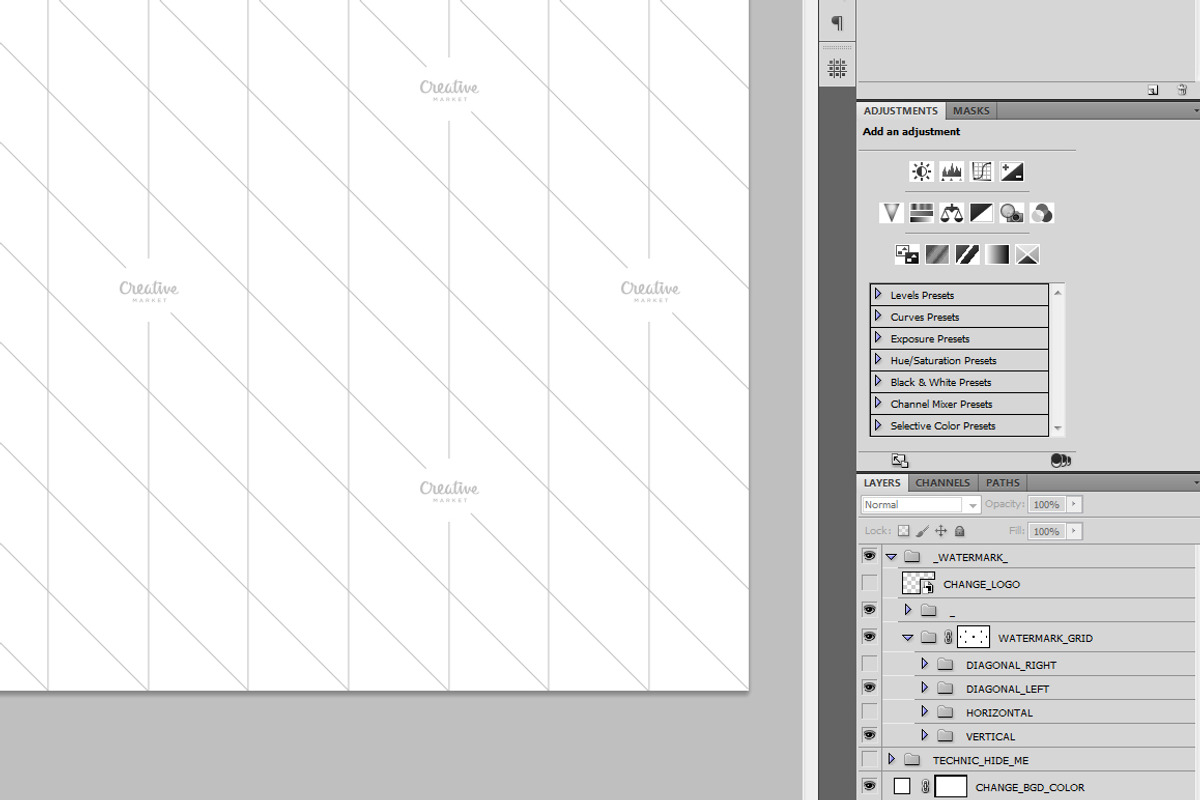
Task: Click CHANGE_BGD_COLOR color swatch thumbnail
Action: coord(902,787)
